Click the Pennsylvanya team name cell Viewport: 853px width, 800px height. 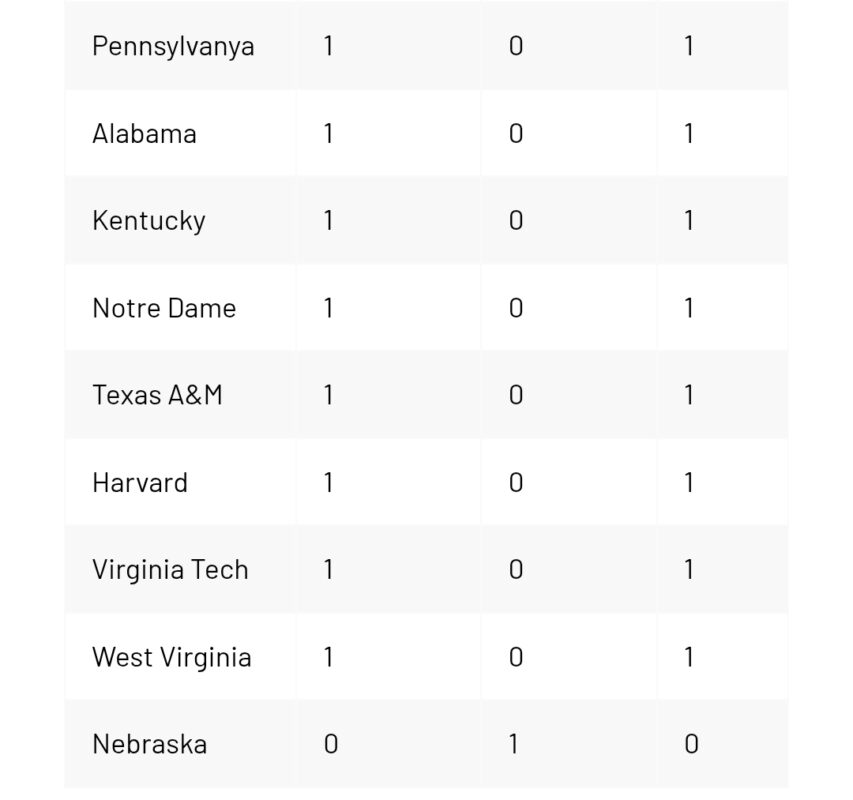click(x=173, y=46)
